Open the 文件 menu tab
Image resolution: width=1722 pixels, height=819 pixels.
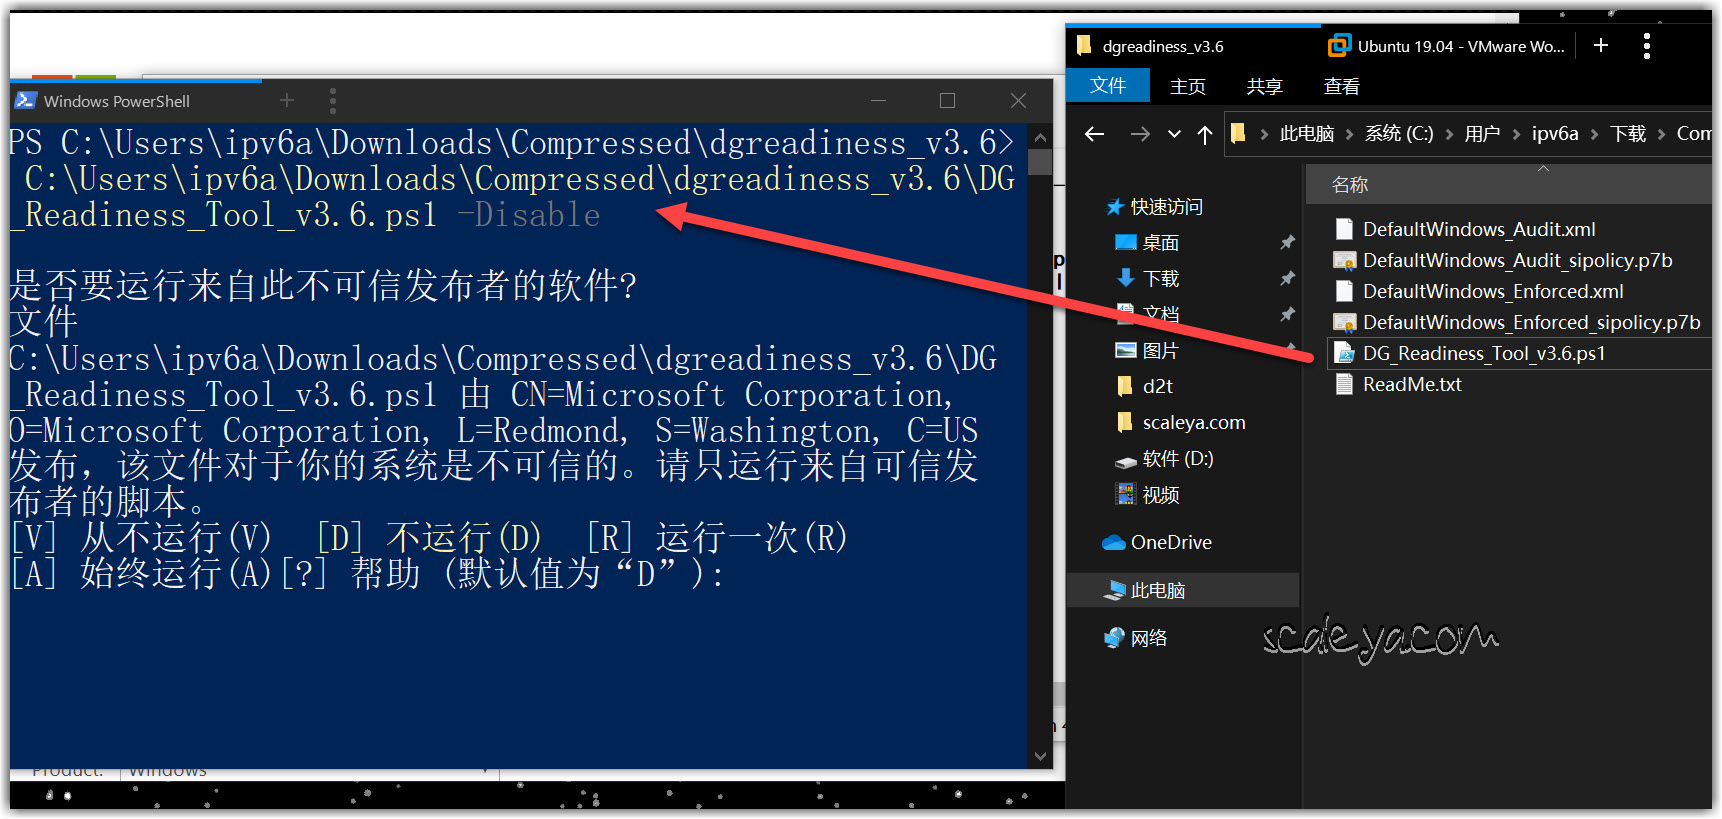pos(1107,86)
